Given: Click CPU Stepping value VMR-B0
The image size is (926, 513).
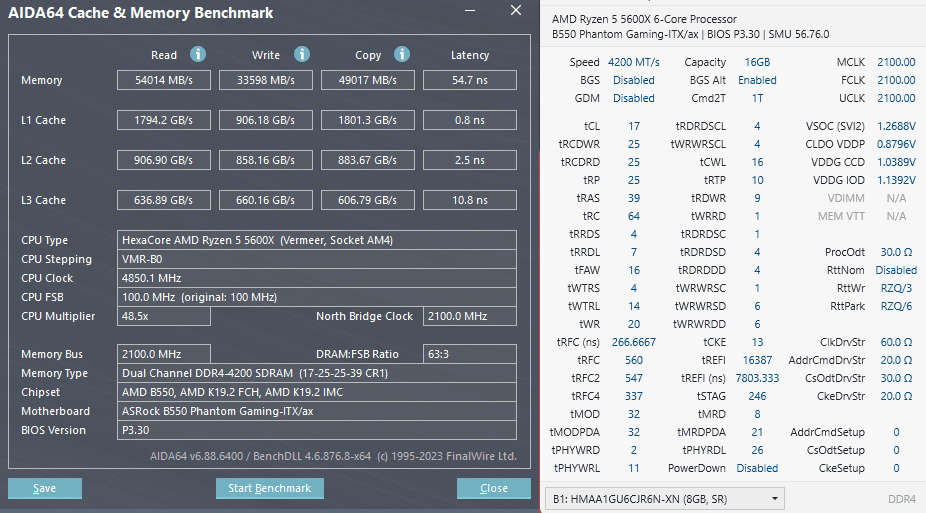Looking at the screenshot, I should tap(317, 259).
